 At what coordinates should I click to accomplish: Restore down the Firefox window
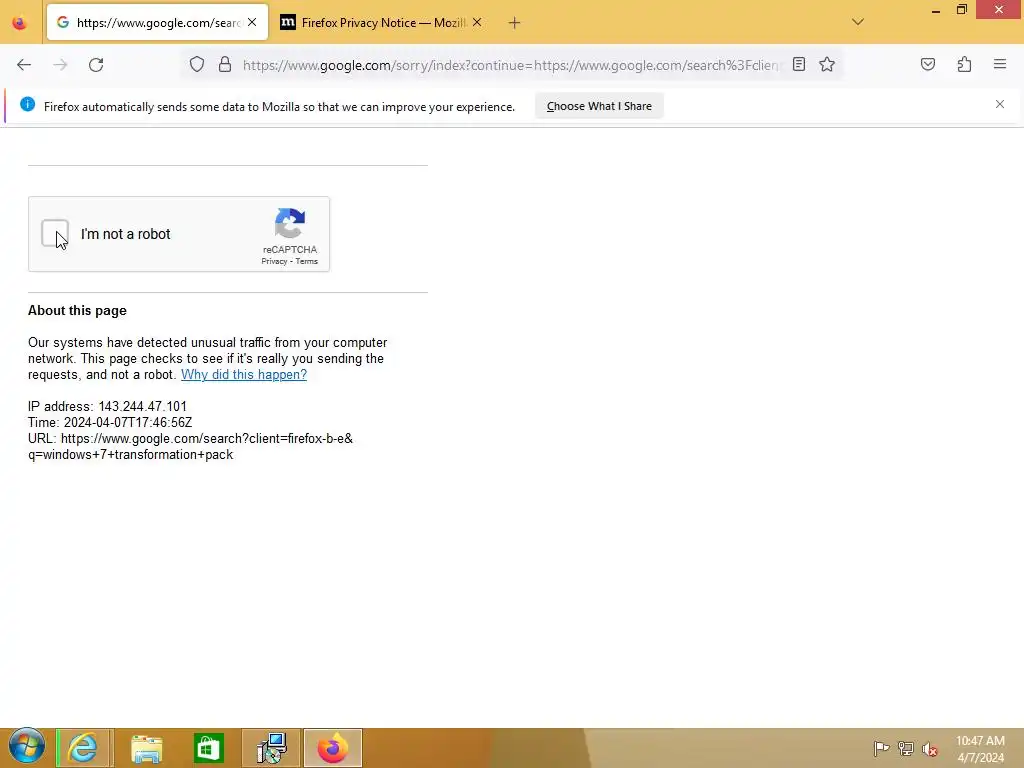pos(962,10)
